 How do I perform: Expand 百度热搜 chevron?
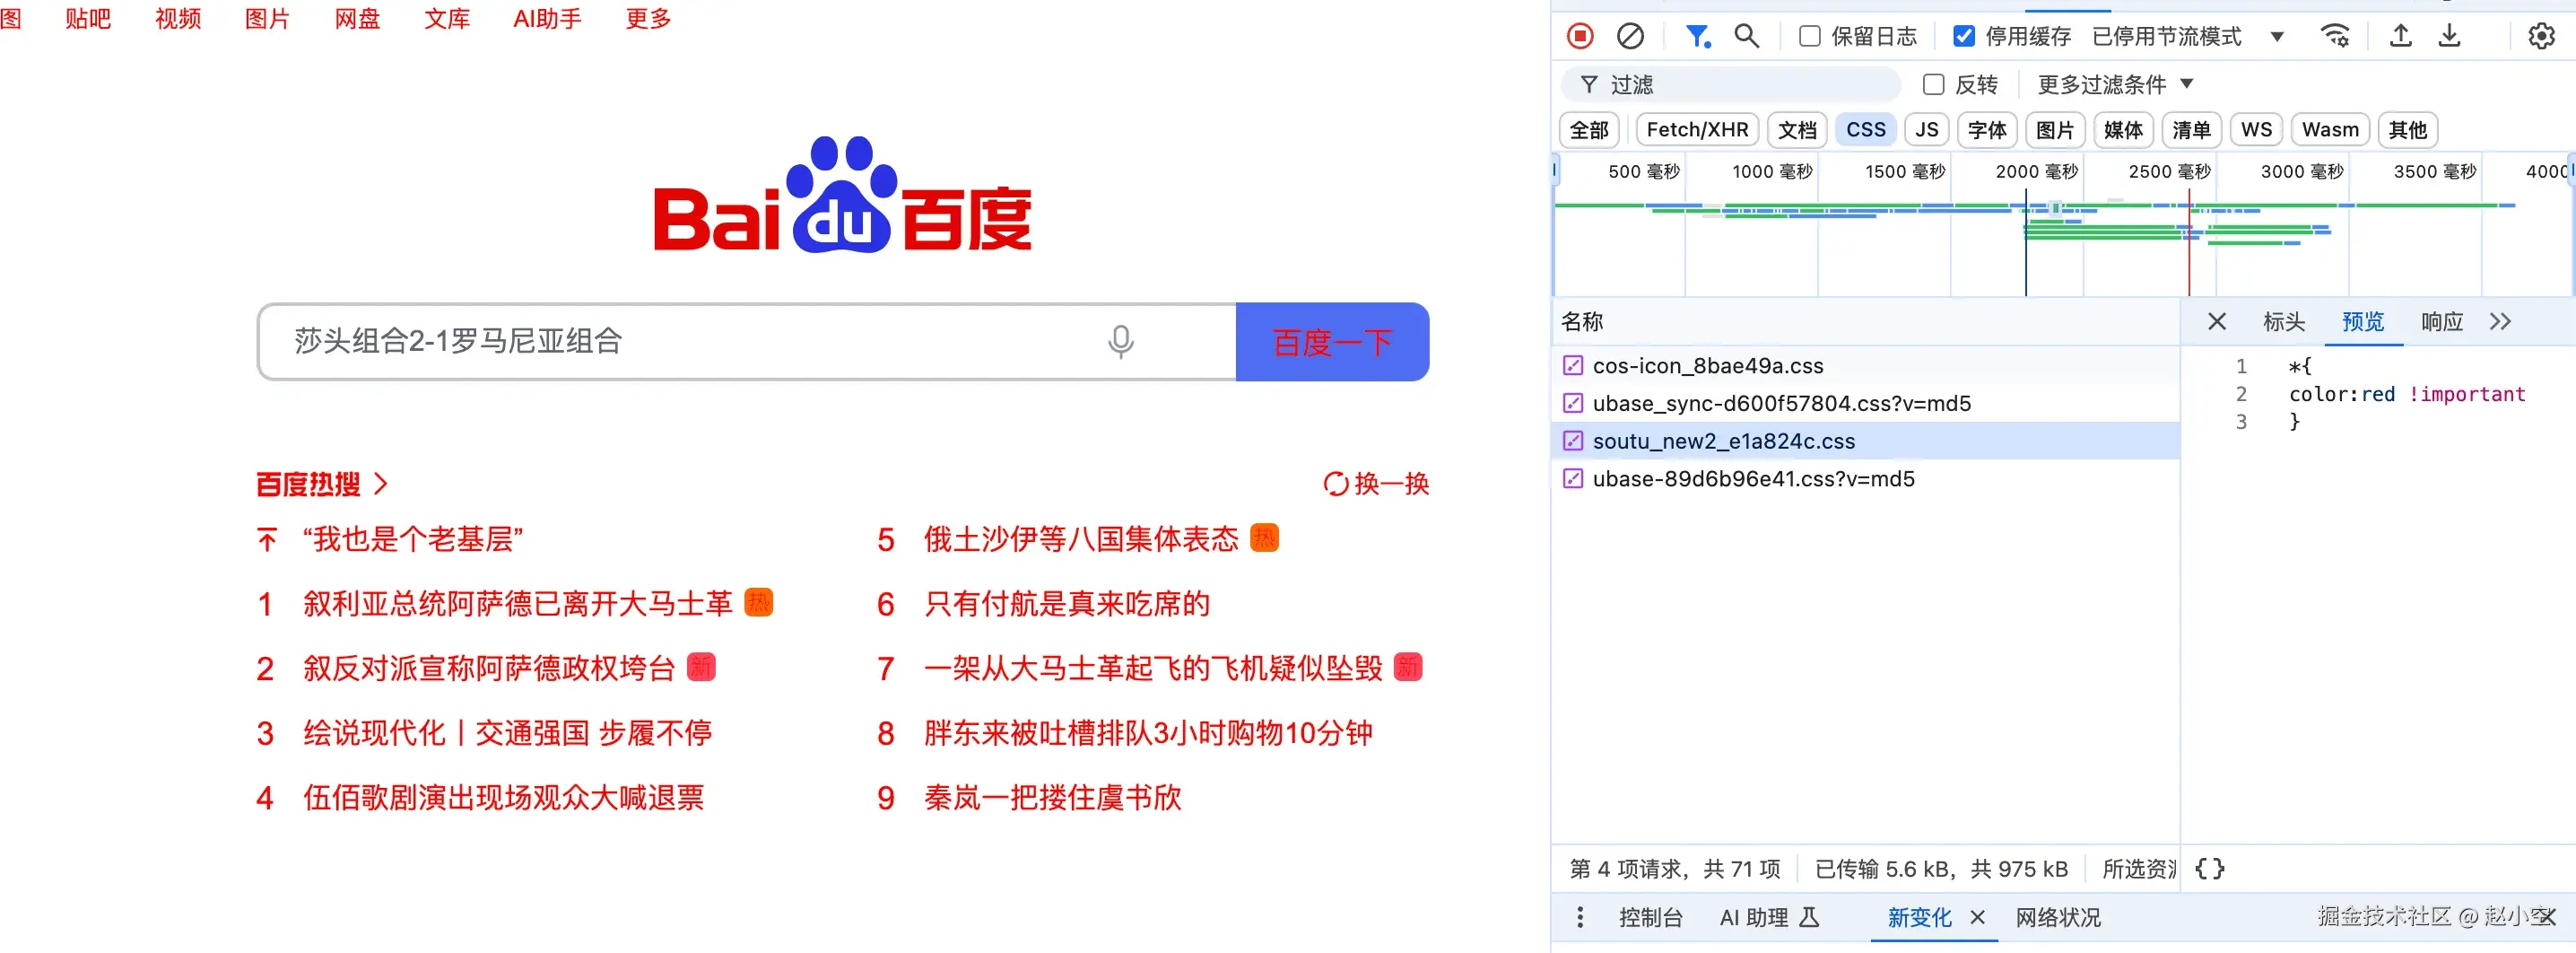pos(381,484)
